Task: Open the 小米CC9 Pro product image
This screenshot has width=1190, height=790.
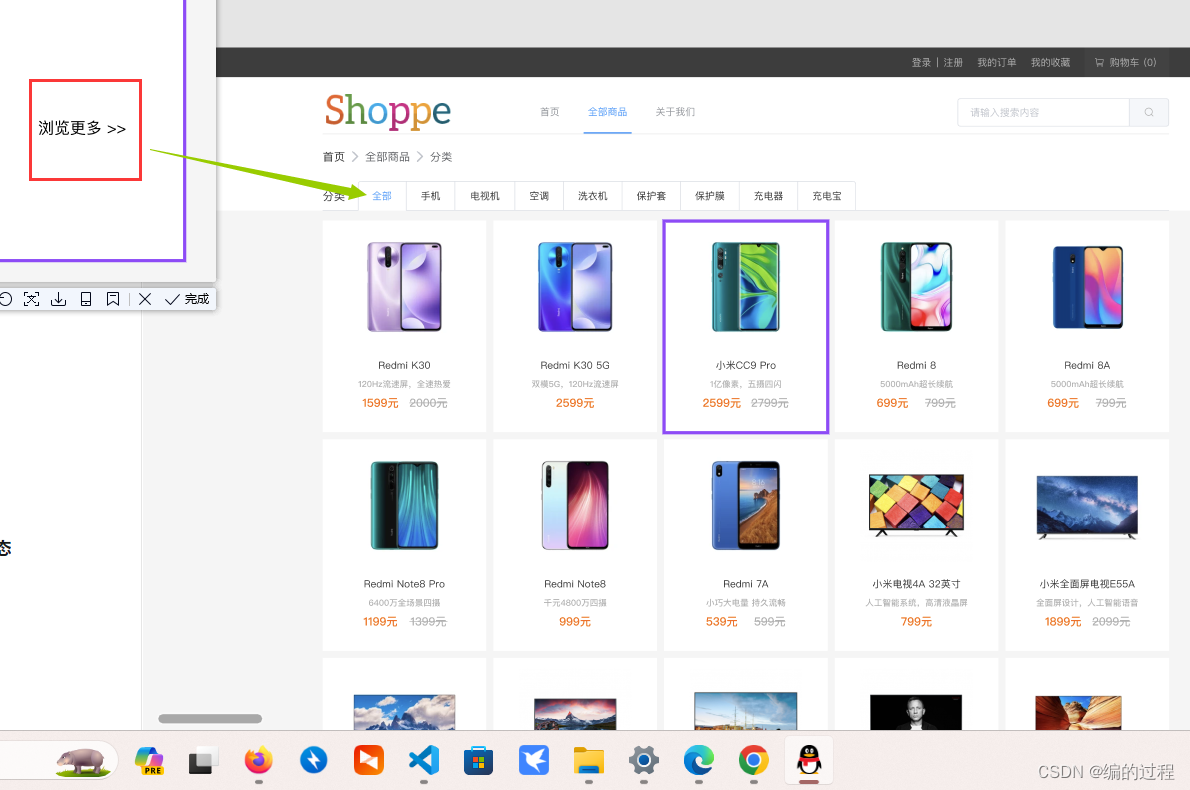Action: 746,287
